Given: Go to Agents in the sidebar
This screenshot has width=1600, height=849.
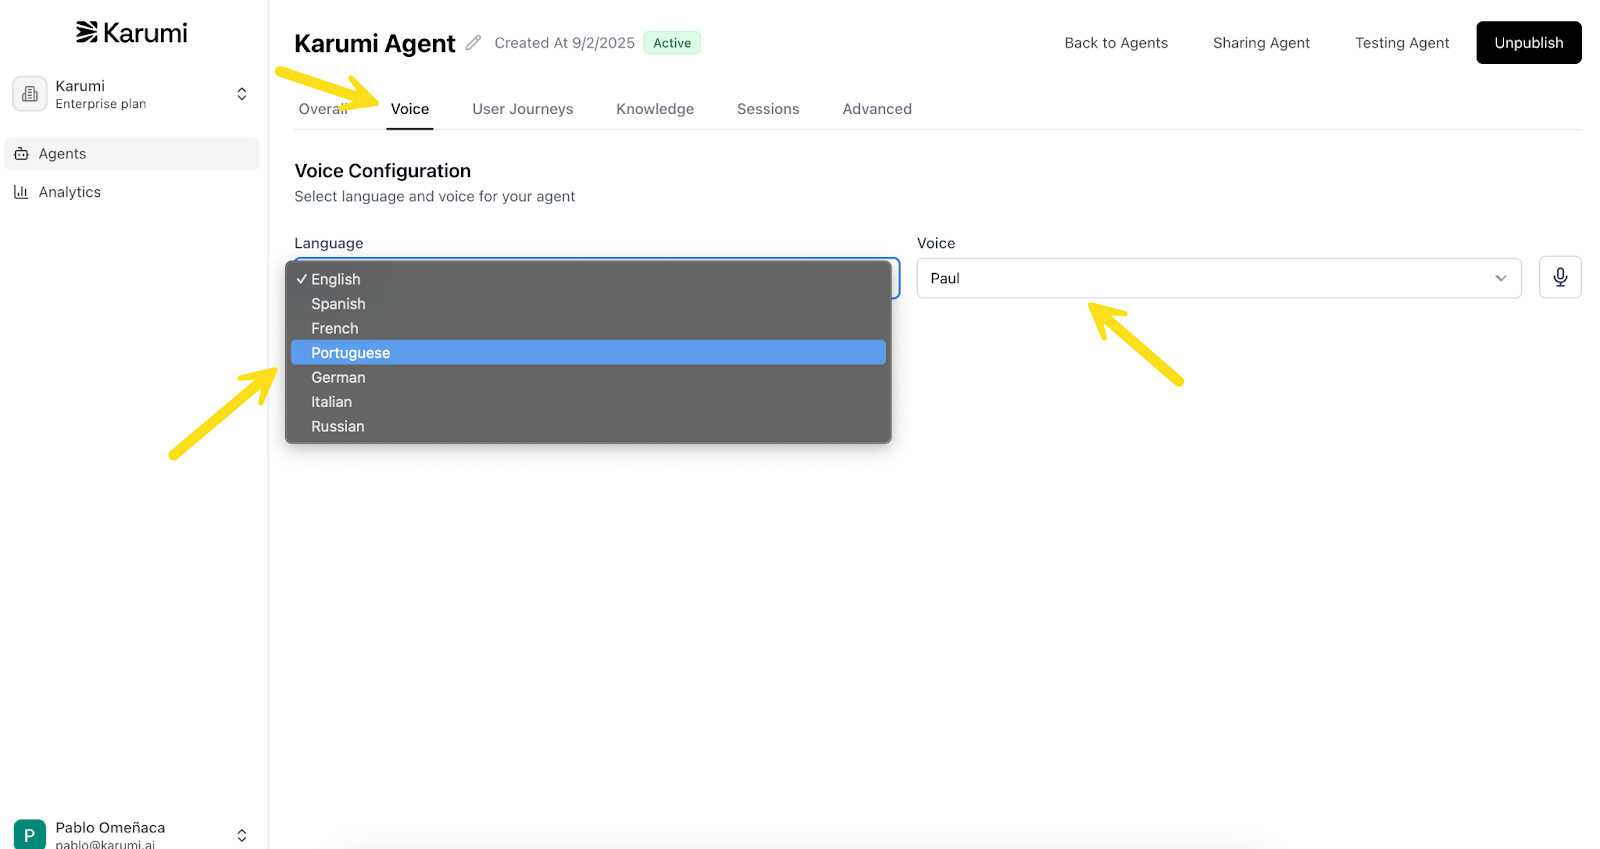Looking at the screenshot, I should pyautogui.click(x=132, y=154).
